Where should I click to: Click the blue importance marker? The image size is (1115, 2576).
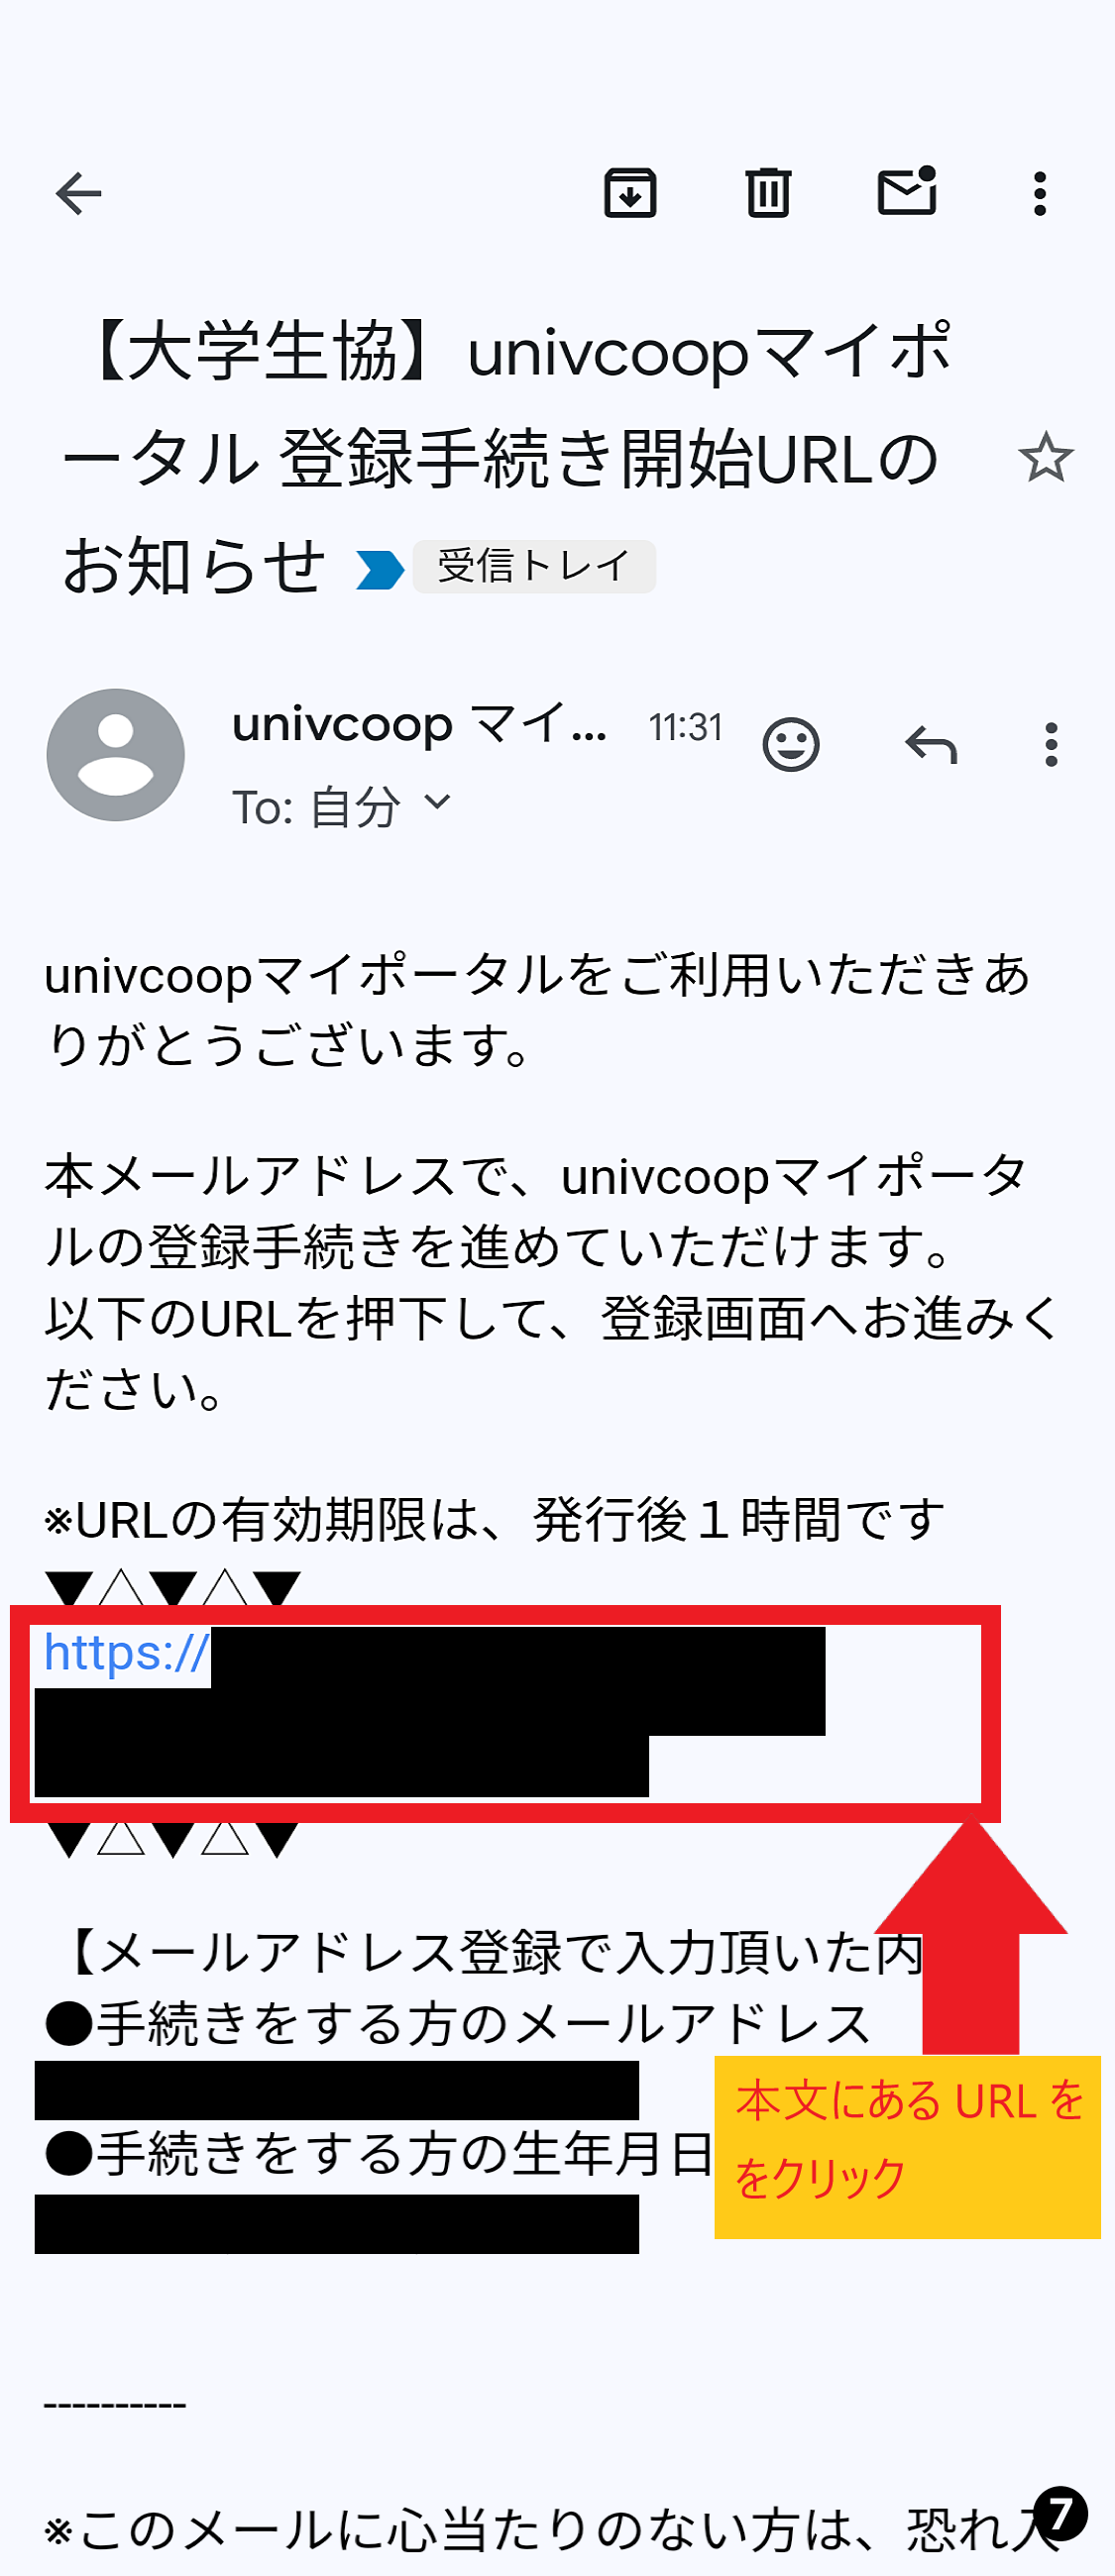click(x=380, y=570)
